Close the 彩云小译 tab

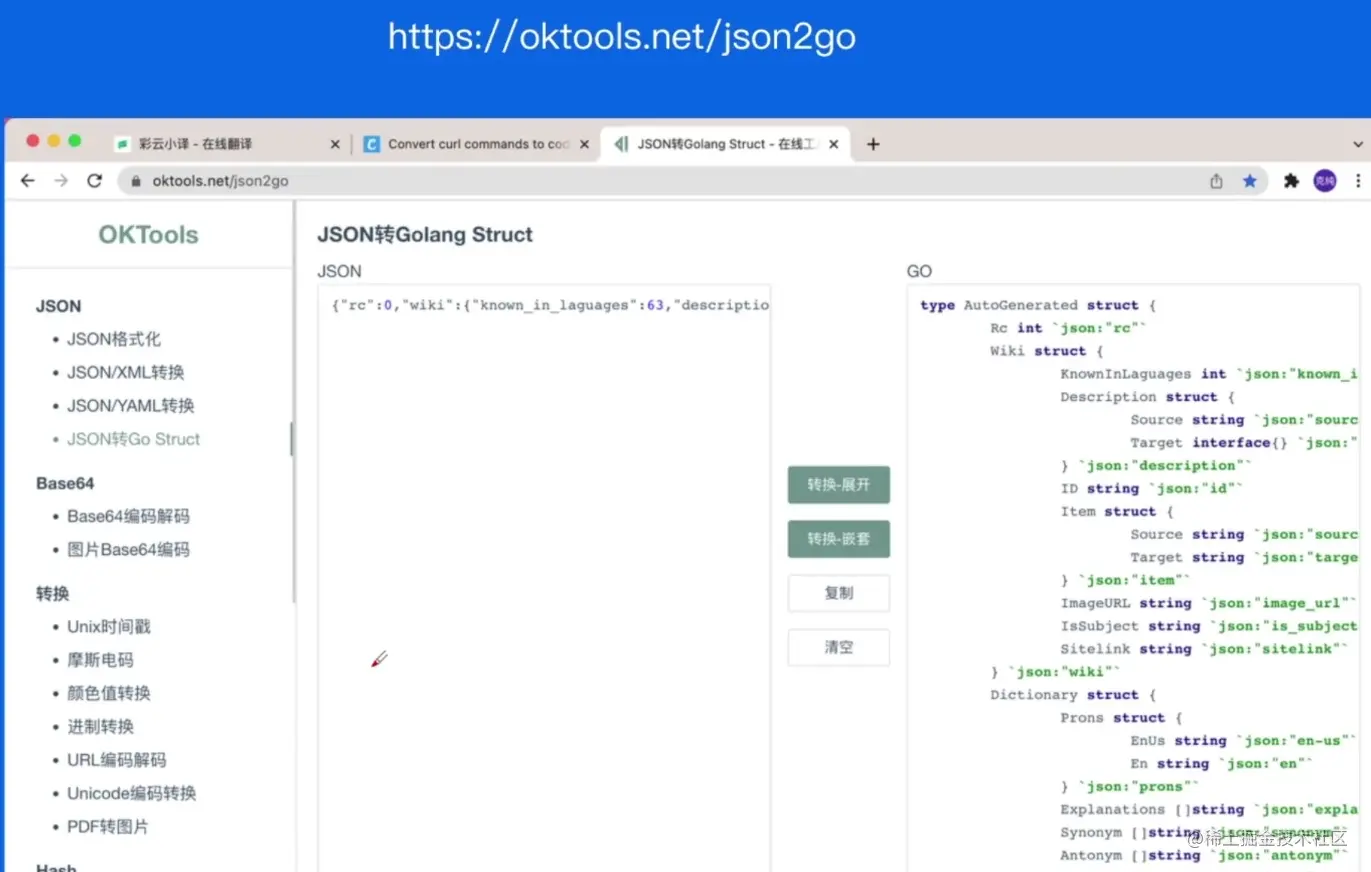coord(335,144)
